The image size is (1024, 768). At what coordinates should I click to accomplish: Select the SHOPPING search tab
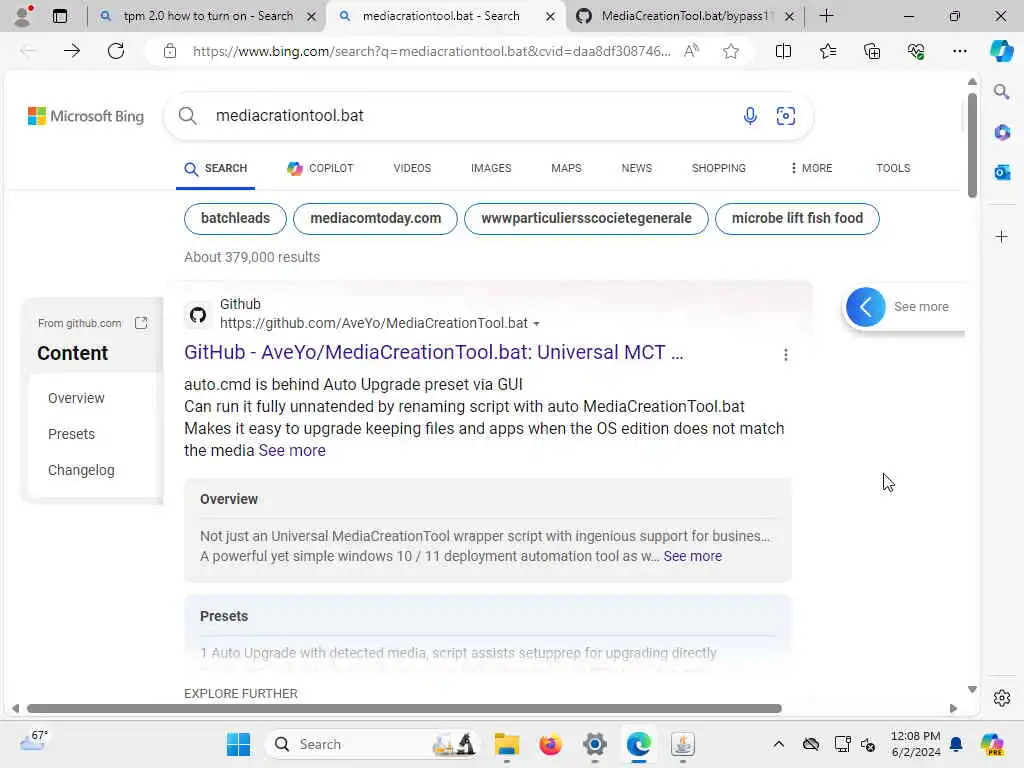[718, 168]
